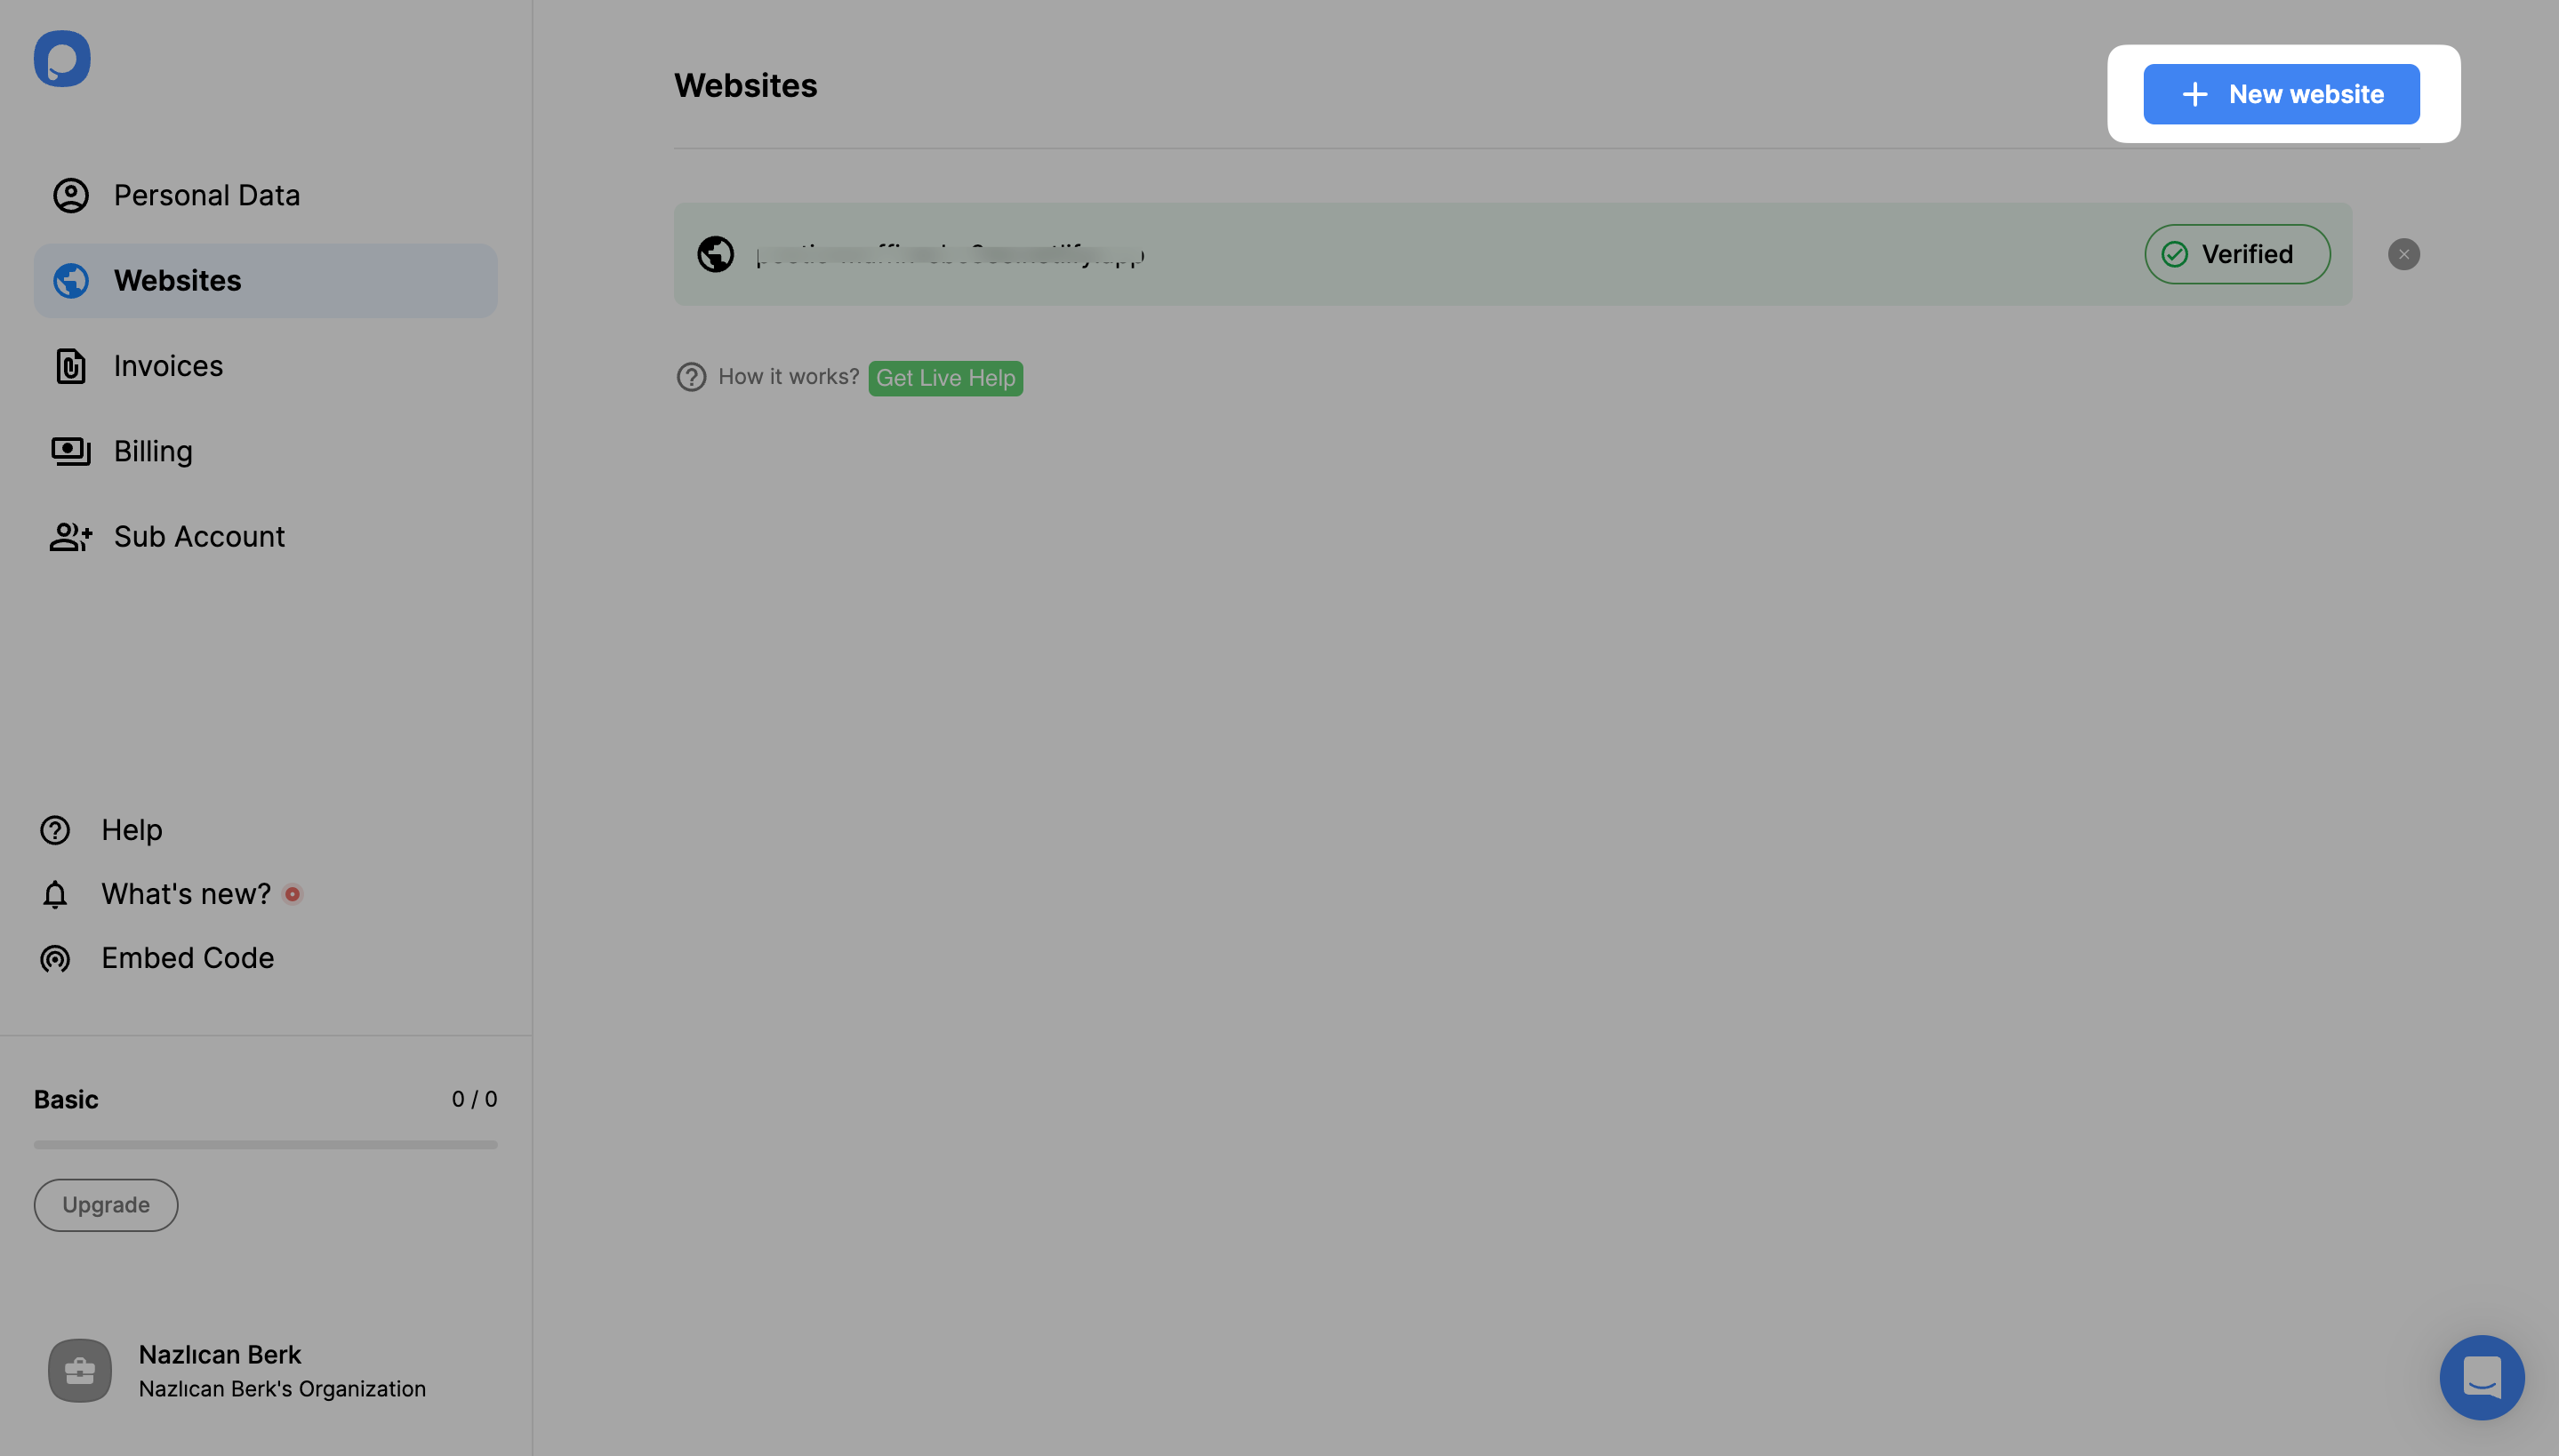Screen dimensions: 2559x1456
Task: Expand the Basic plan details
Action: click(x=65, y=1098)
